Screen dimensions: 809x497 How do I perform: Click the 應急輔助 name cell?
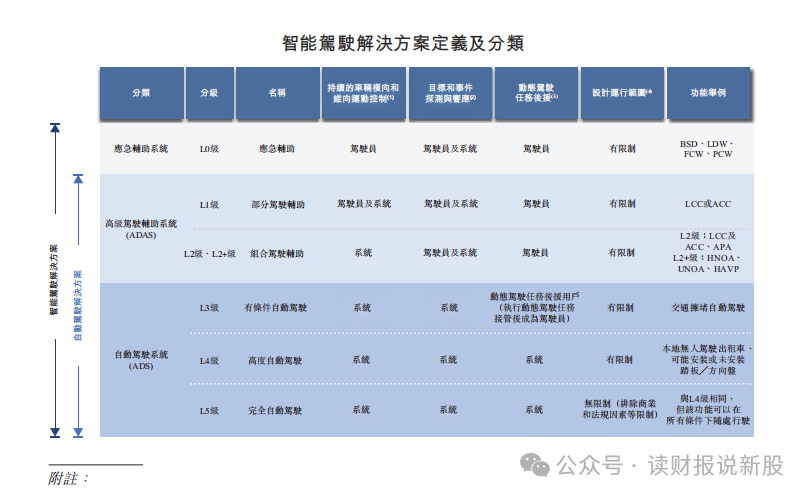277,149
